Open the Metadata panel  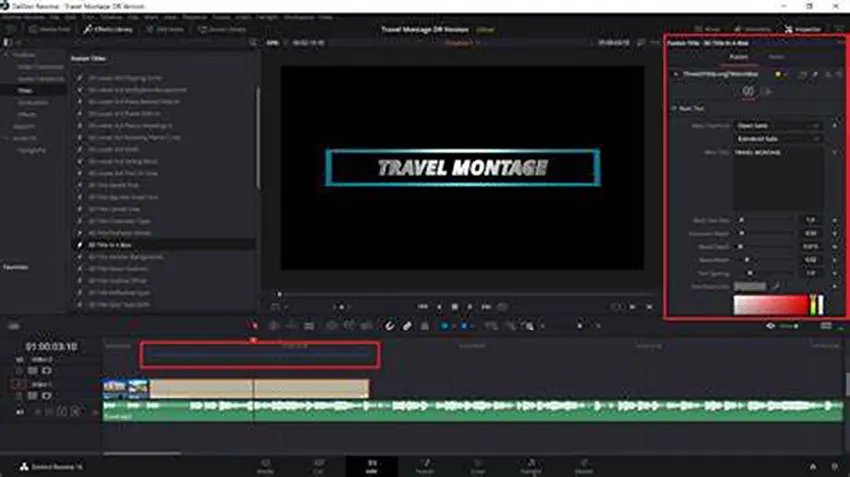[752, 29]
